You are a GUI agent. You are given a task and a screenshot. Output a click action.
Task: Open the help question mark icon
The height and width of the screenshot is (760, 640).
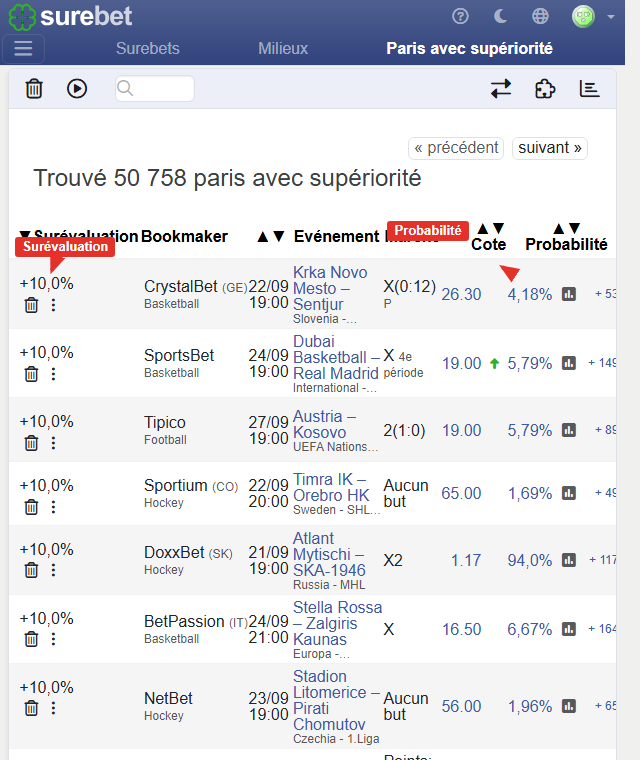tap(460, 16)
